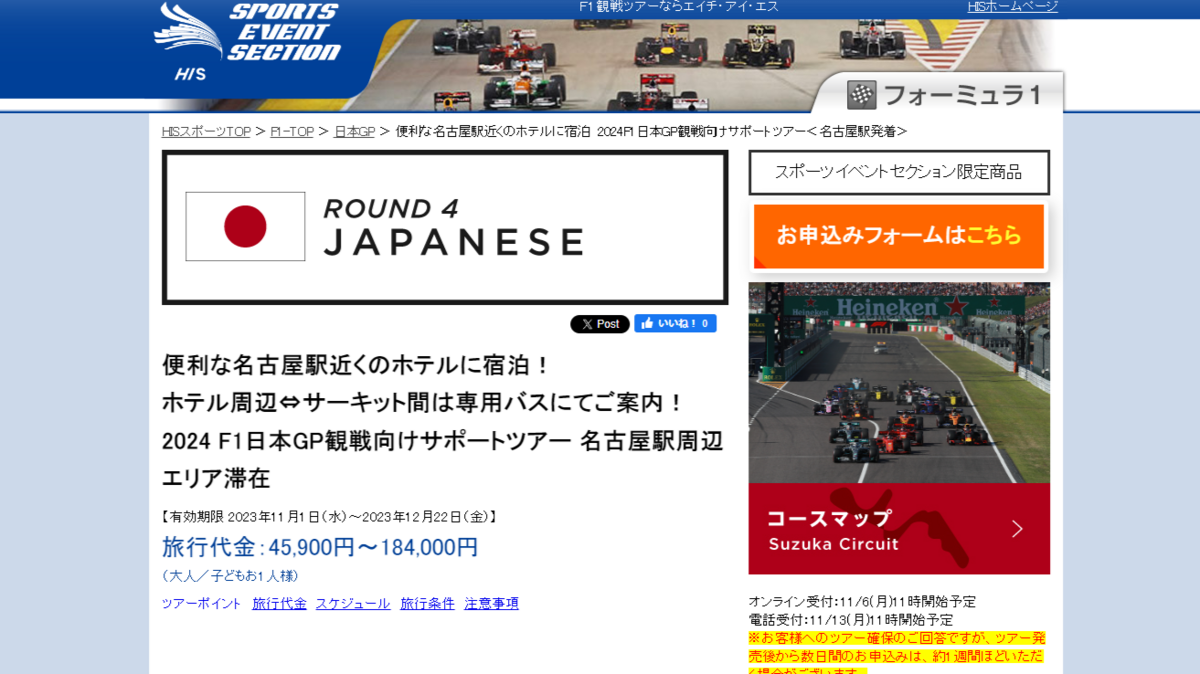Viewport: 1200px width, 674px height.
Task: Jump to スケジュール section link
Action: [x=353, y=603]
